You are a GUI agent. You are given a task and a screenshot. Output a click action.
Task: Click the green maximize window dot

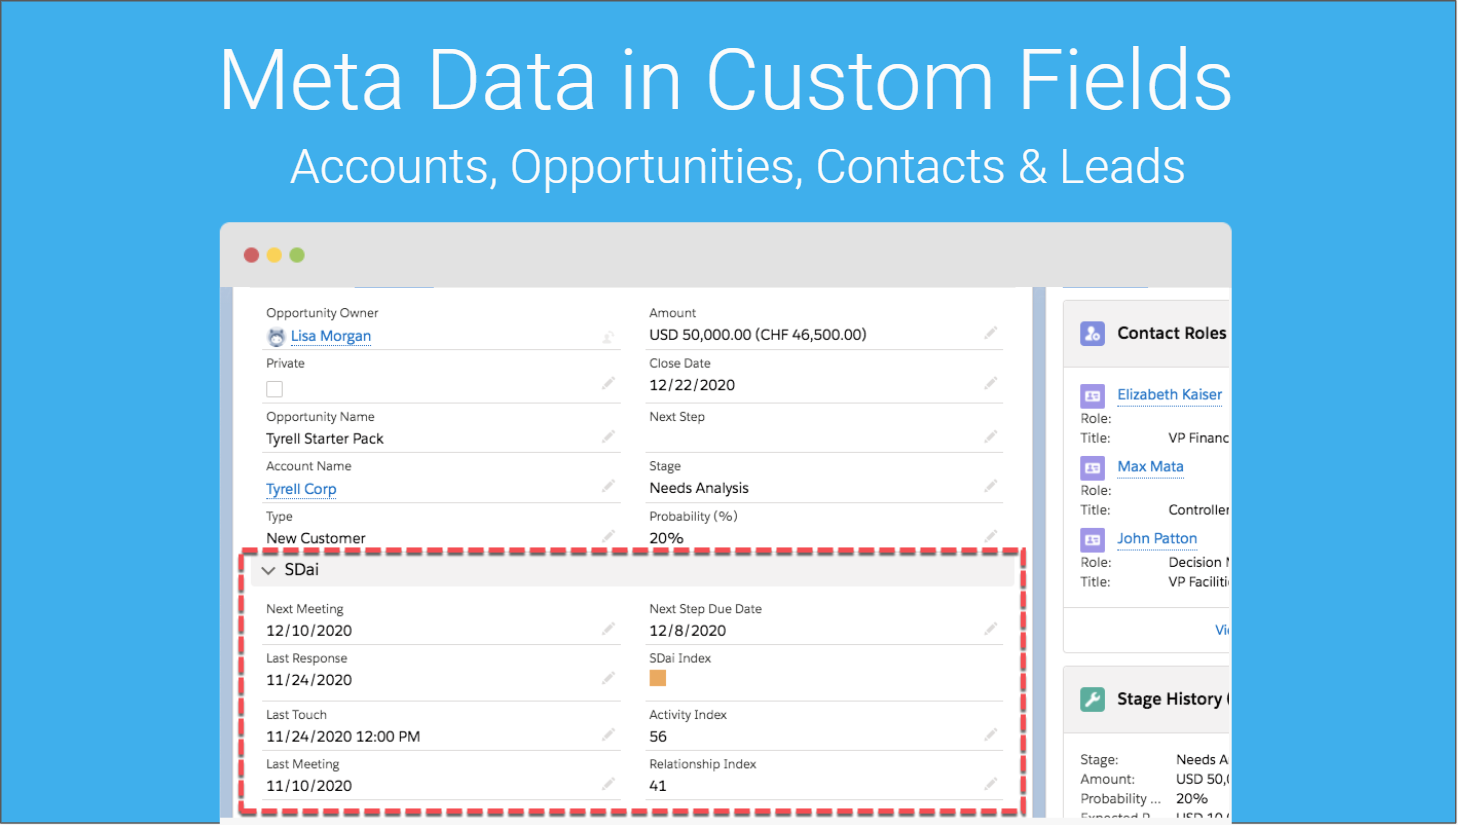click(297, 255)
